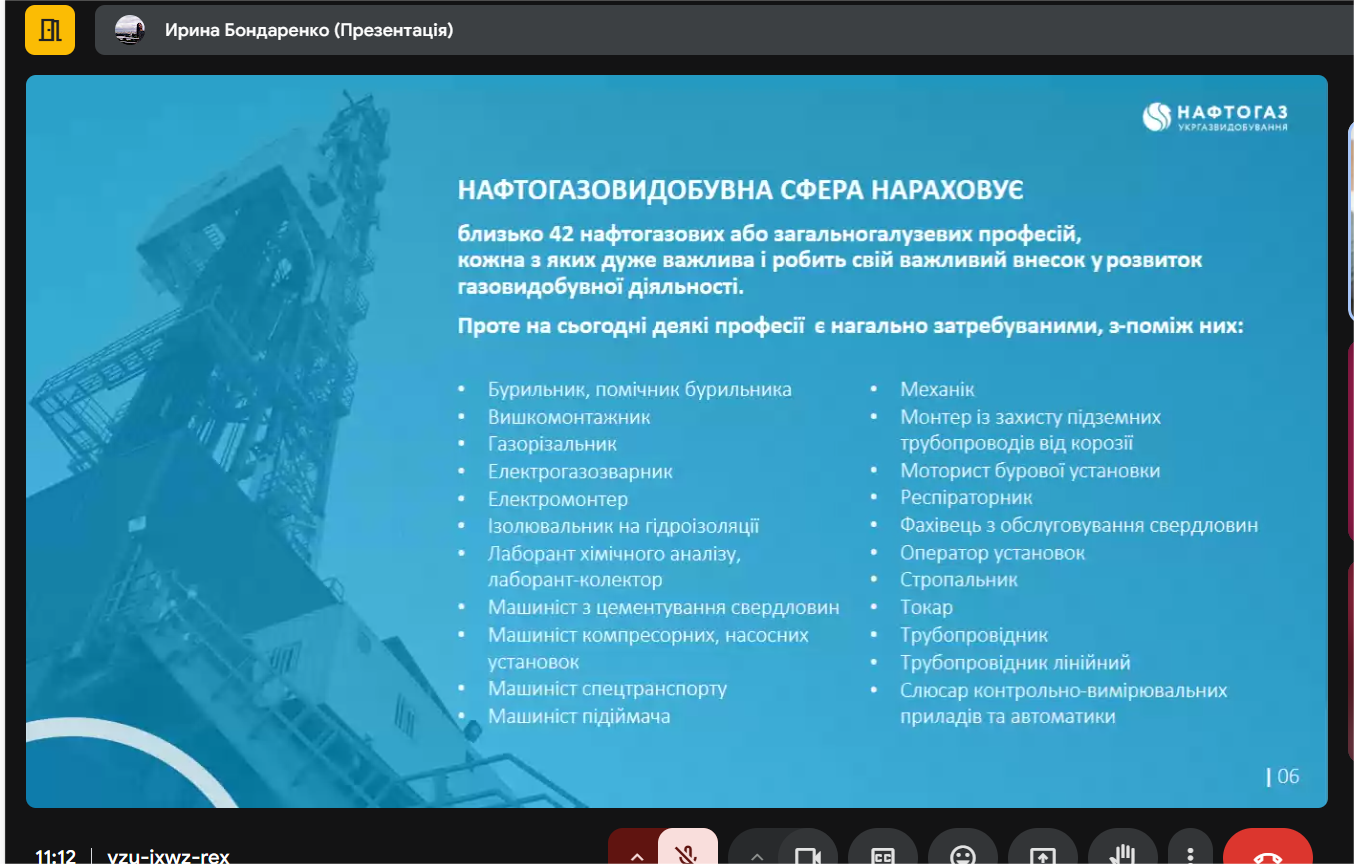Click 'Машиніст з цементування свердловин' item
Image resolution: width=1354 pixels, height=864 pixels.
(664, 607)
